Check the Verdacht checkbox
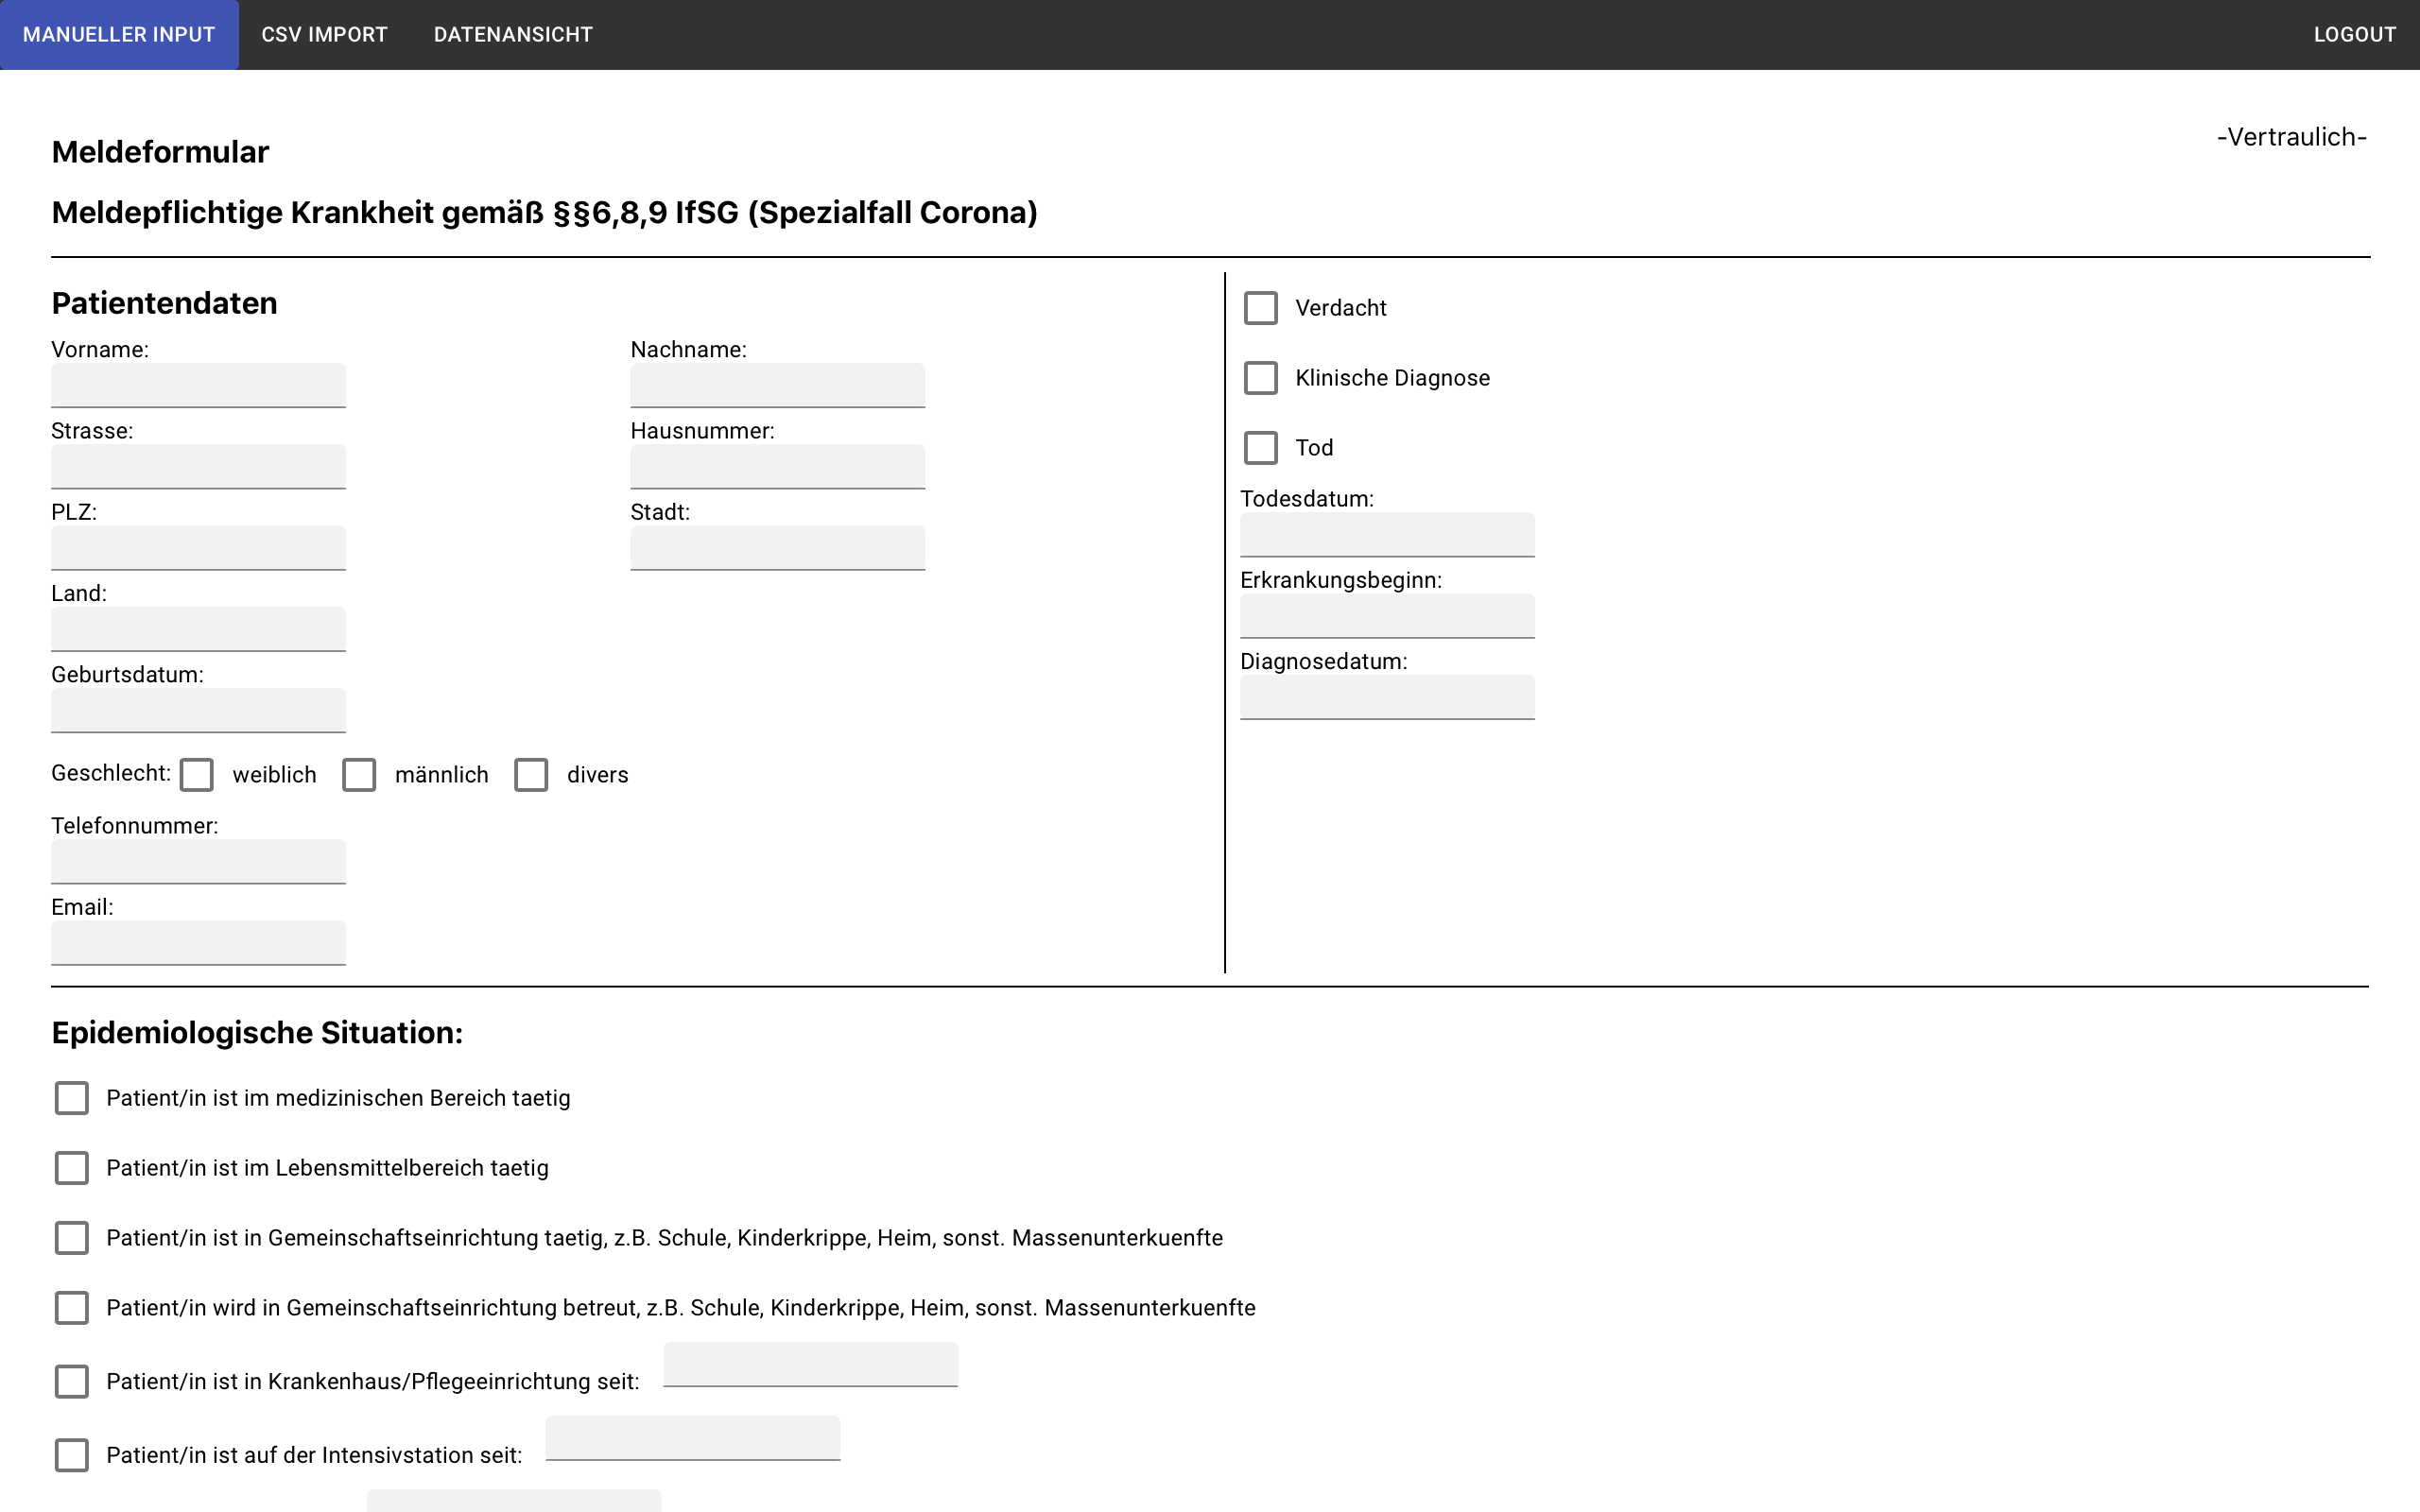Screen dimensions: 2420x1512 coord(1260,308)
